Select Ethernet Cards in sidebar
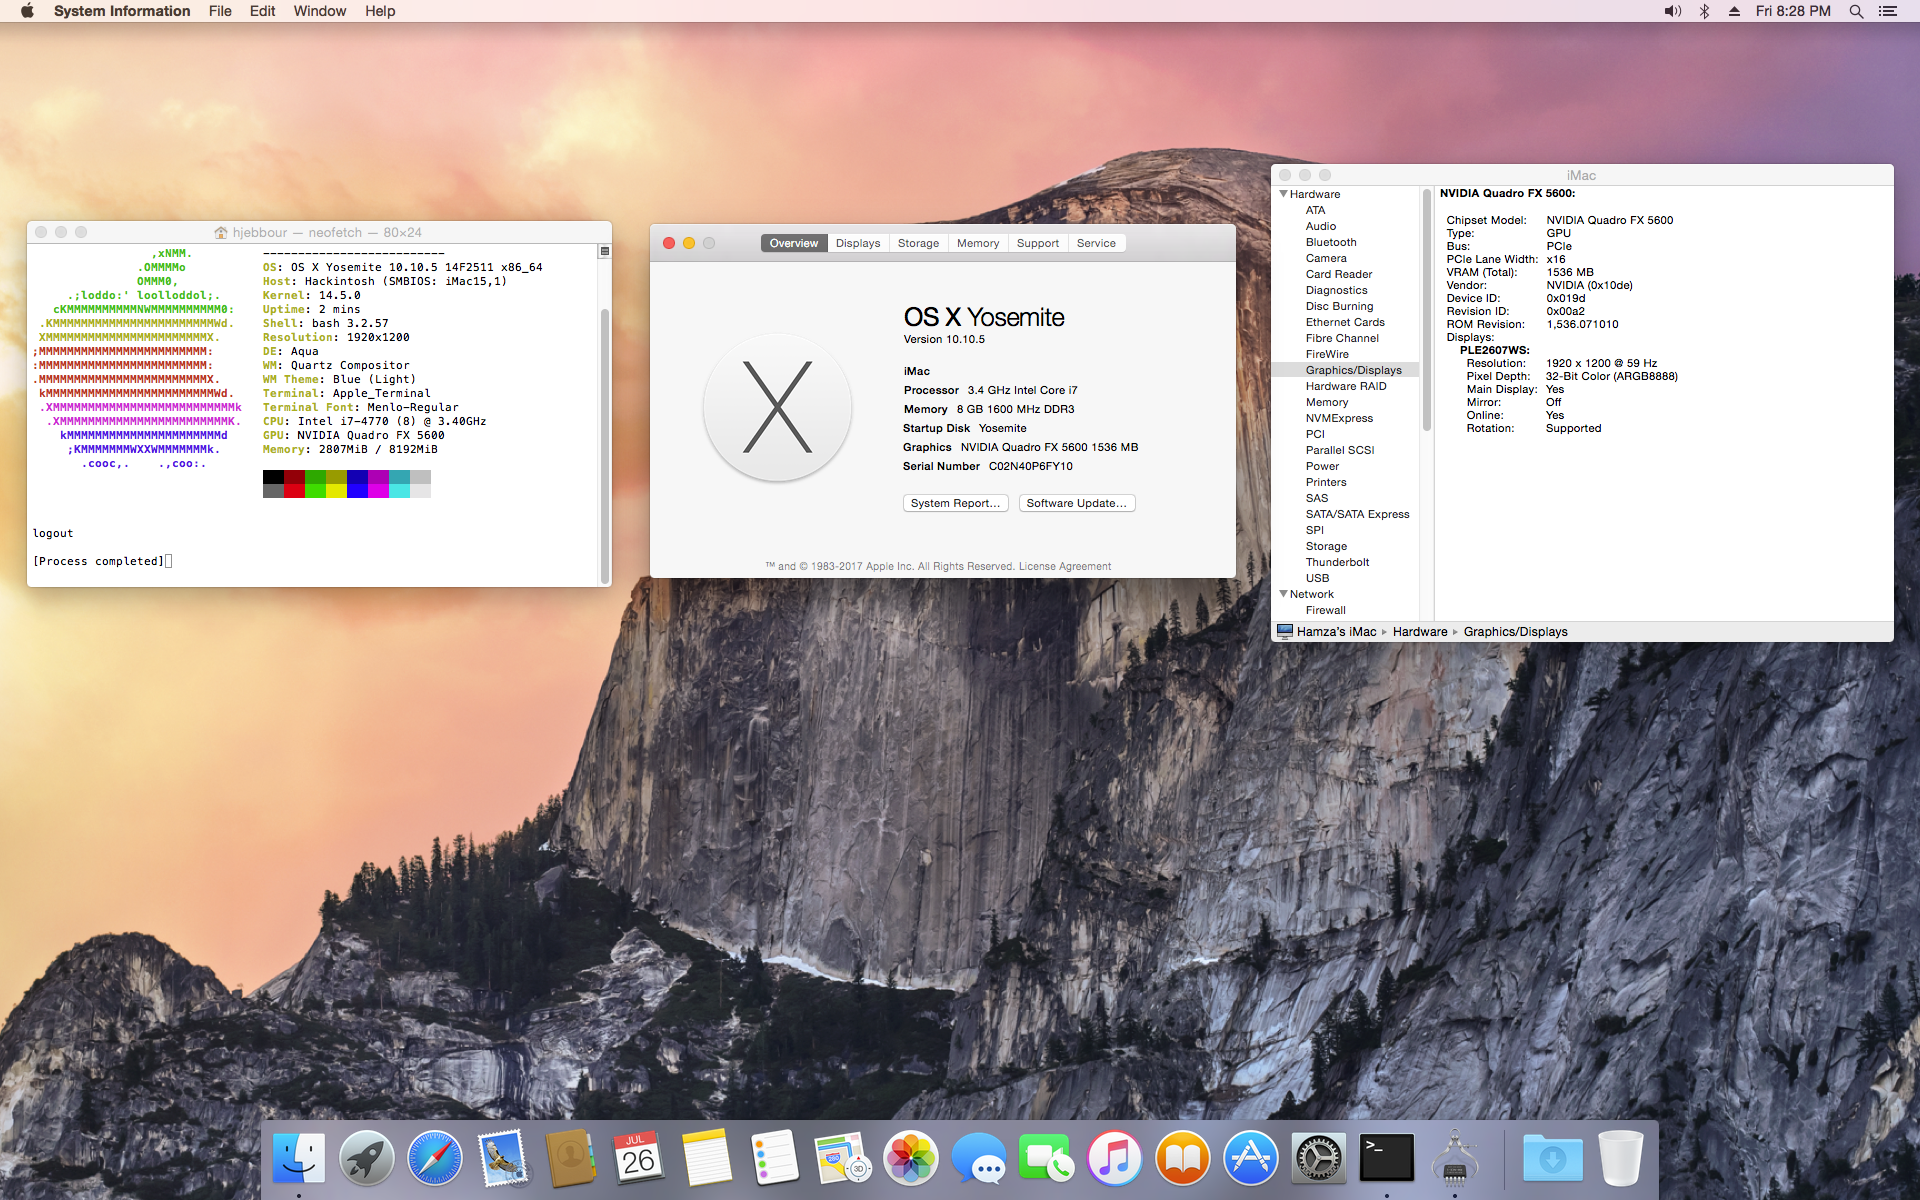The image size is (1920, 1200). coord(1345,322)
